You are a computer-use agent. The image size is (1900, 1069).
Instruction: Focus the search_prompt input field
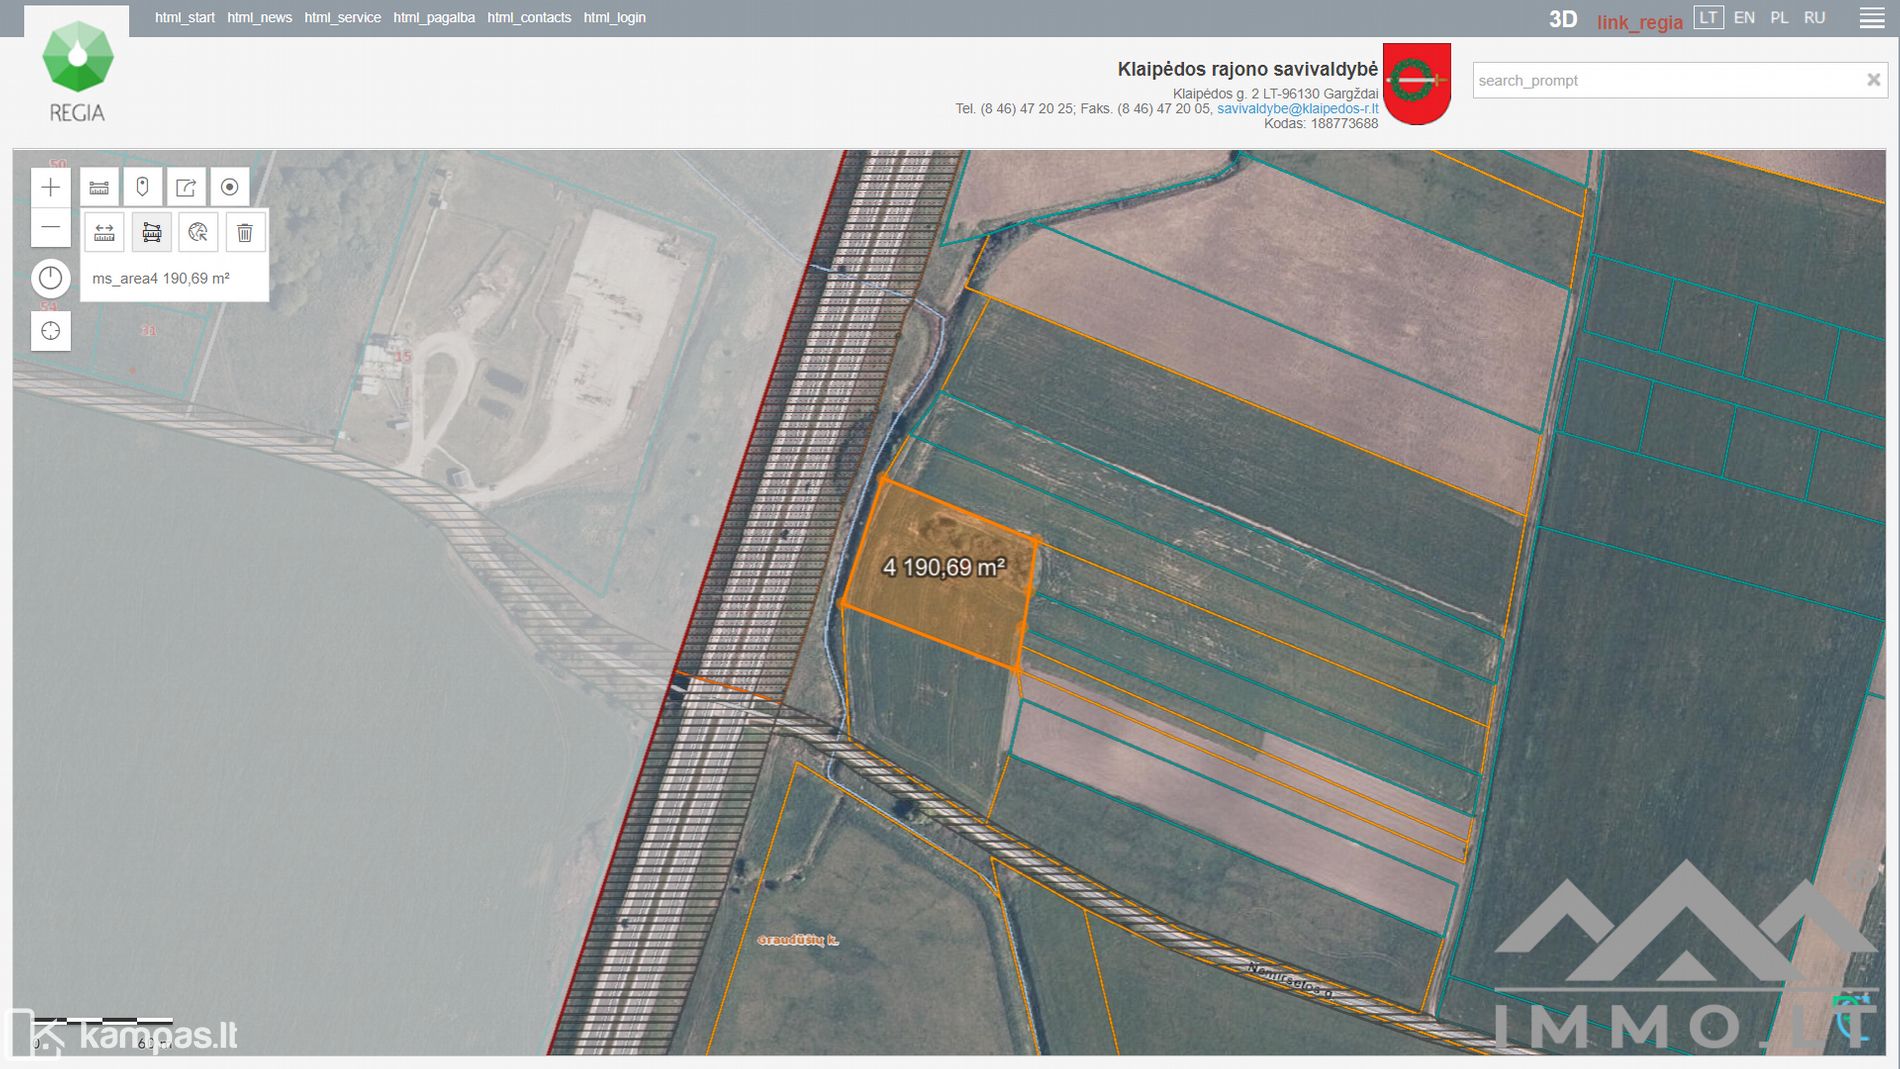[1665, 80]
